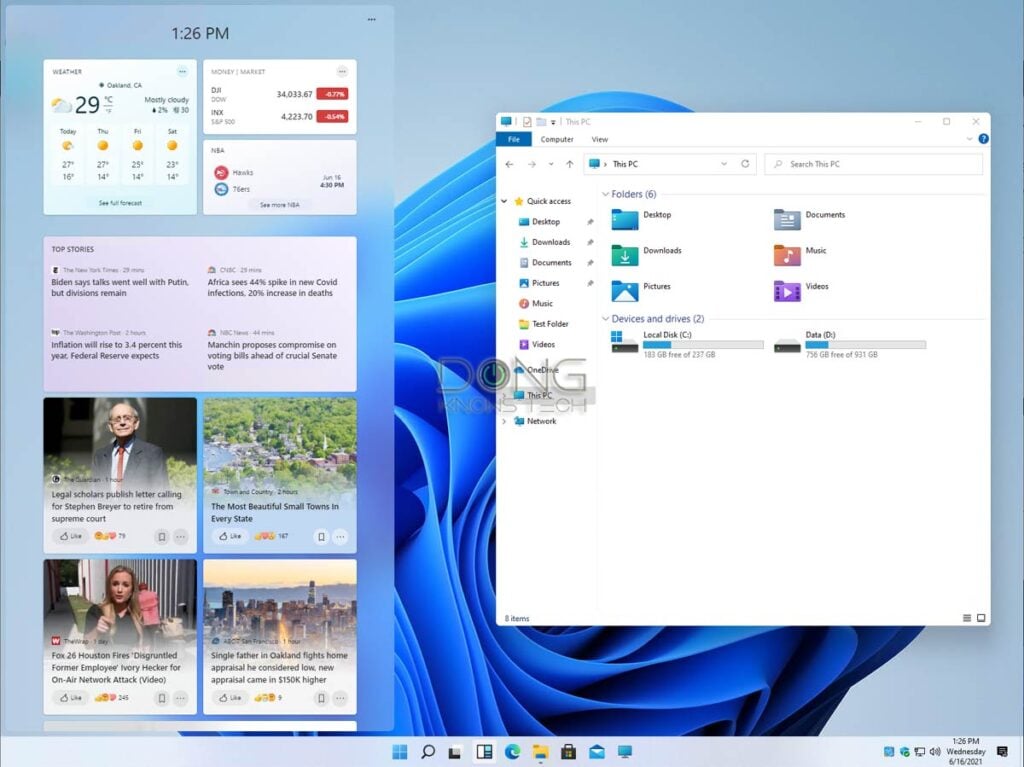1024x767 pixels.
Task: Open File Explorer help
Action: [984, 139]
